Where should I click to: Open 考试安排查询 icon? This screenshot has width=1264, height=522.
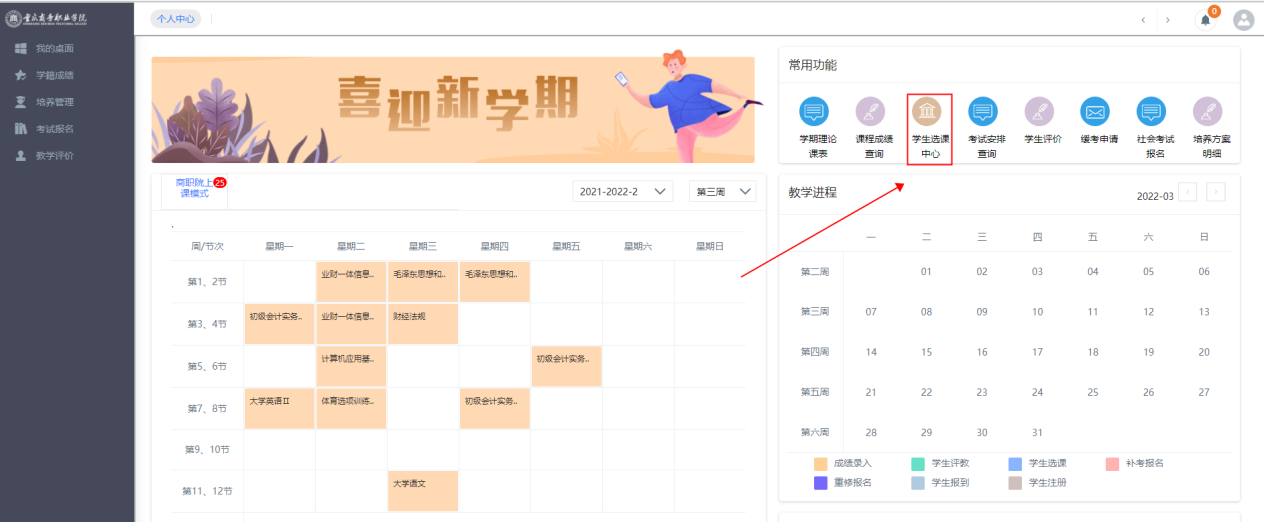click(x=986, y=112)
